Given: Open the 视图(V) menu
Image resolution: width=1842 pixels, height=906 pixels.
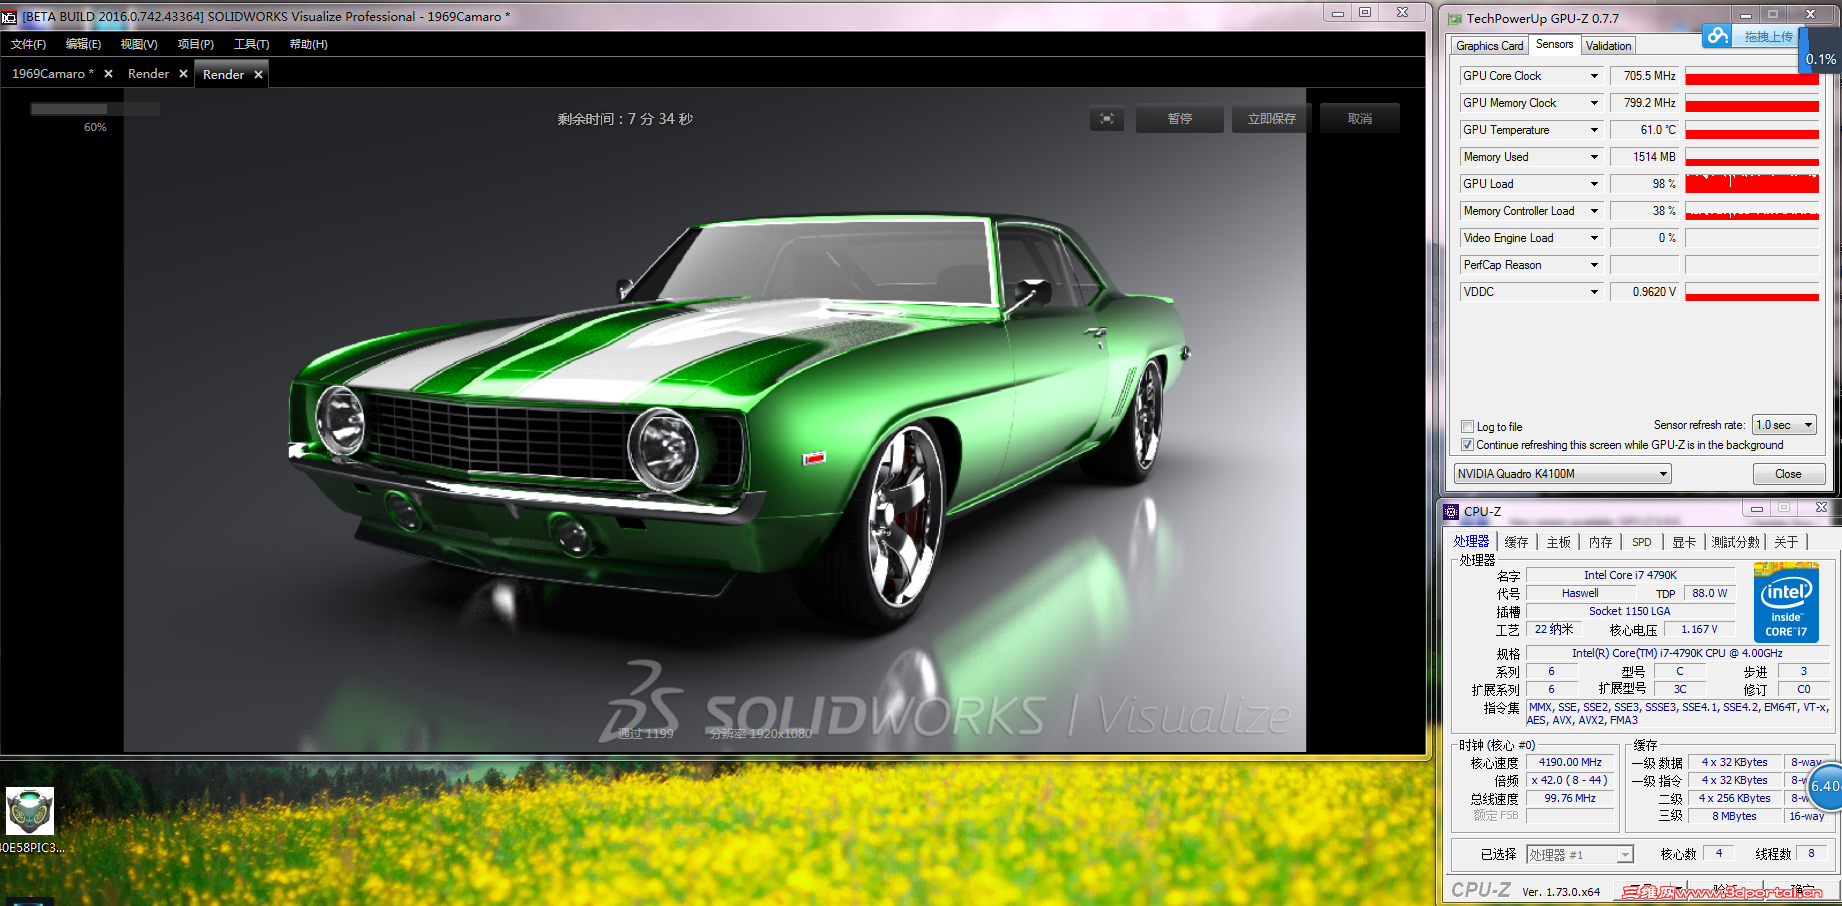Looking at the screenshot, I should tap(139, 44).
